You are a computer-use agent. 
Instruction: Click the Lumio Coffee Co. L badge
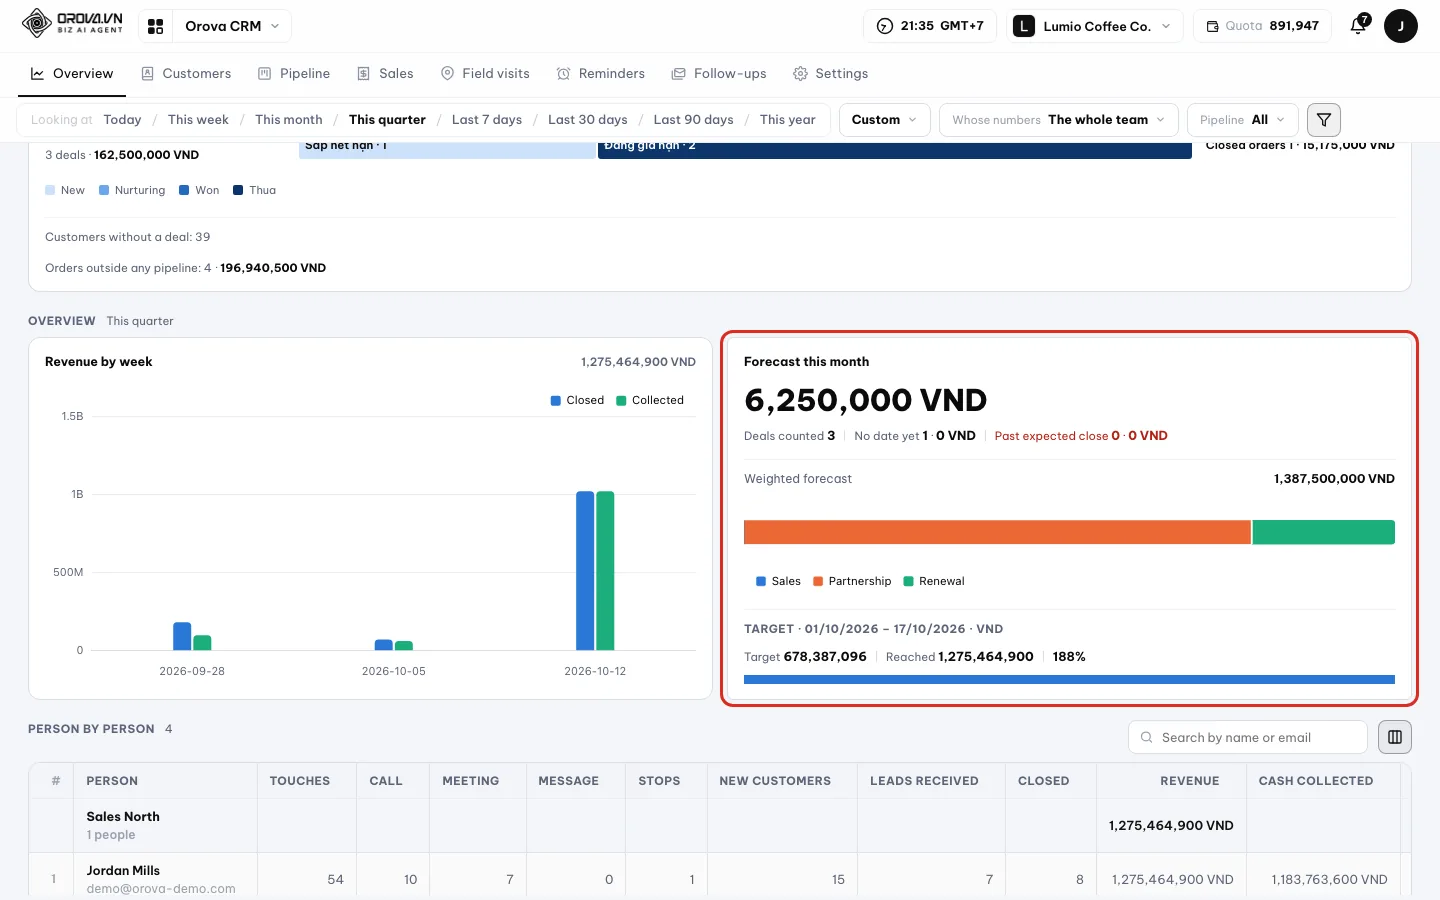[1024, 26]
